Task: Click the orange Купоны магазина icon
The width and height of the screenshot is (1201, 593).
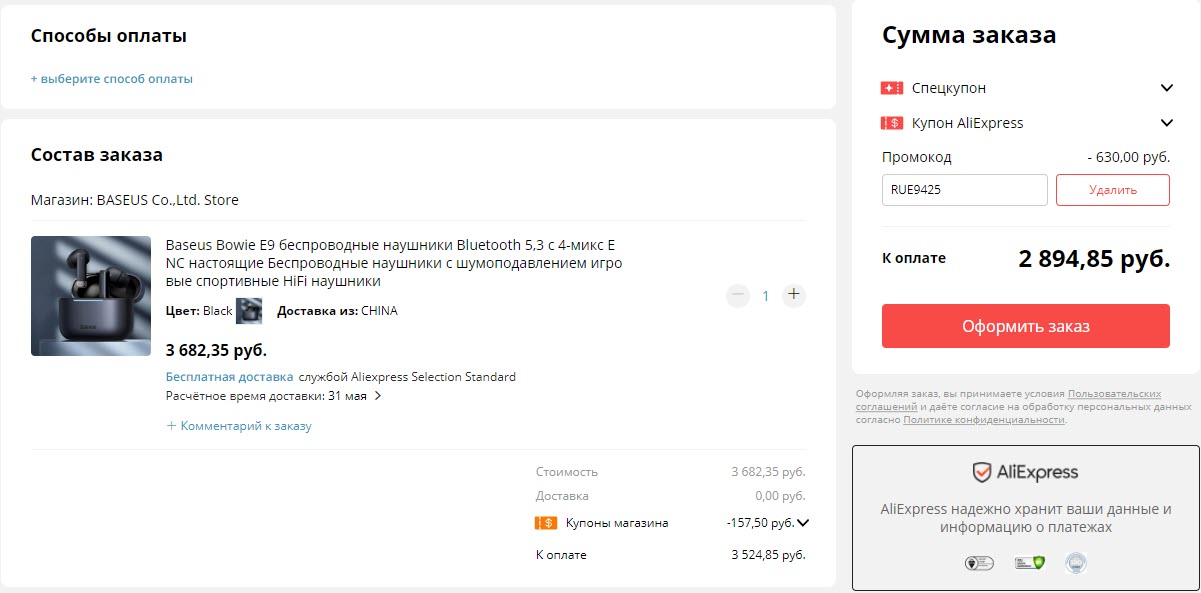Action: (x=546, y=523)
